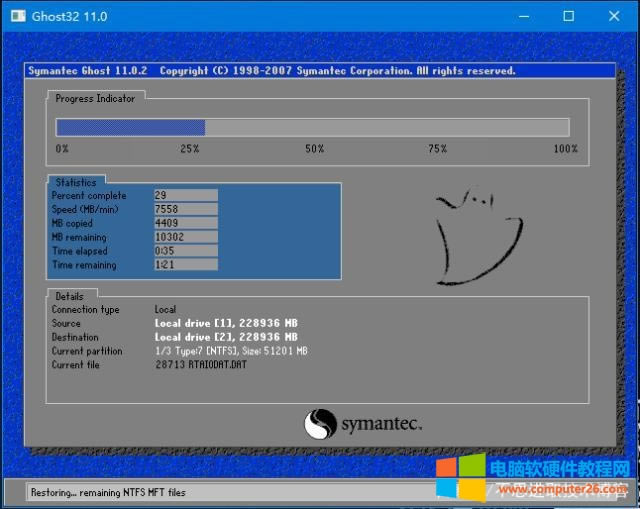Click the Symantec yin-yang logo icon
640x509 pixels.
click(x=320, y=424)
